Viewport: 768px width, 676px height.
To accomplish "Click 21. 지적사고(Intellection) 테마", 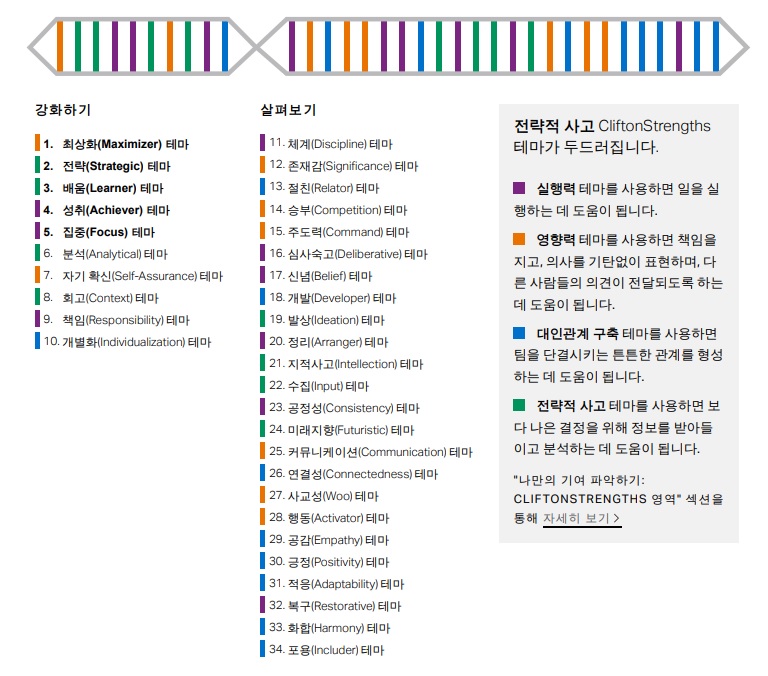I will pyautogui.click(x=342, y=364).
